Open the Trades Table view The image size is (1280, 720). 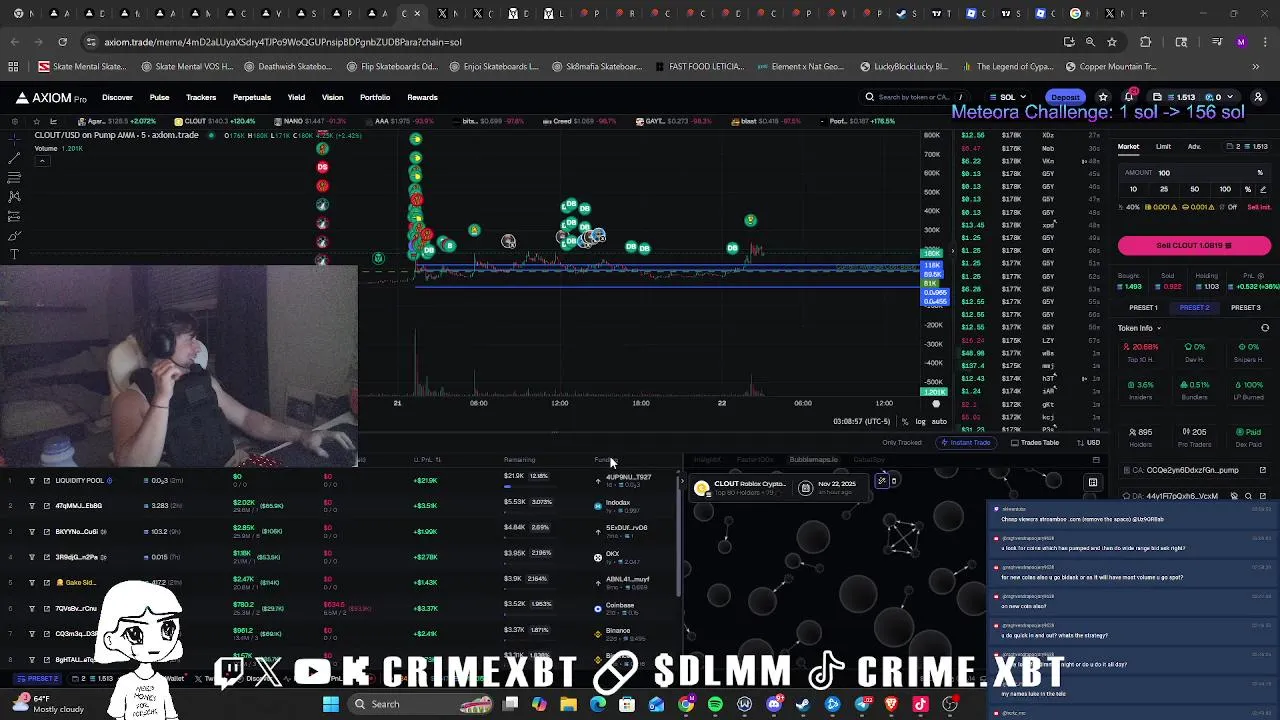(1036, 443)
